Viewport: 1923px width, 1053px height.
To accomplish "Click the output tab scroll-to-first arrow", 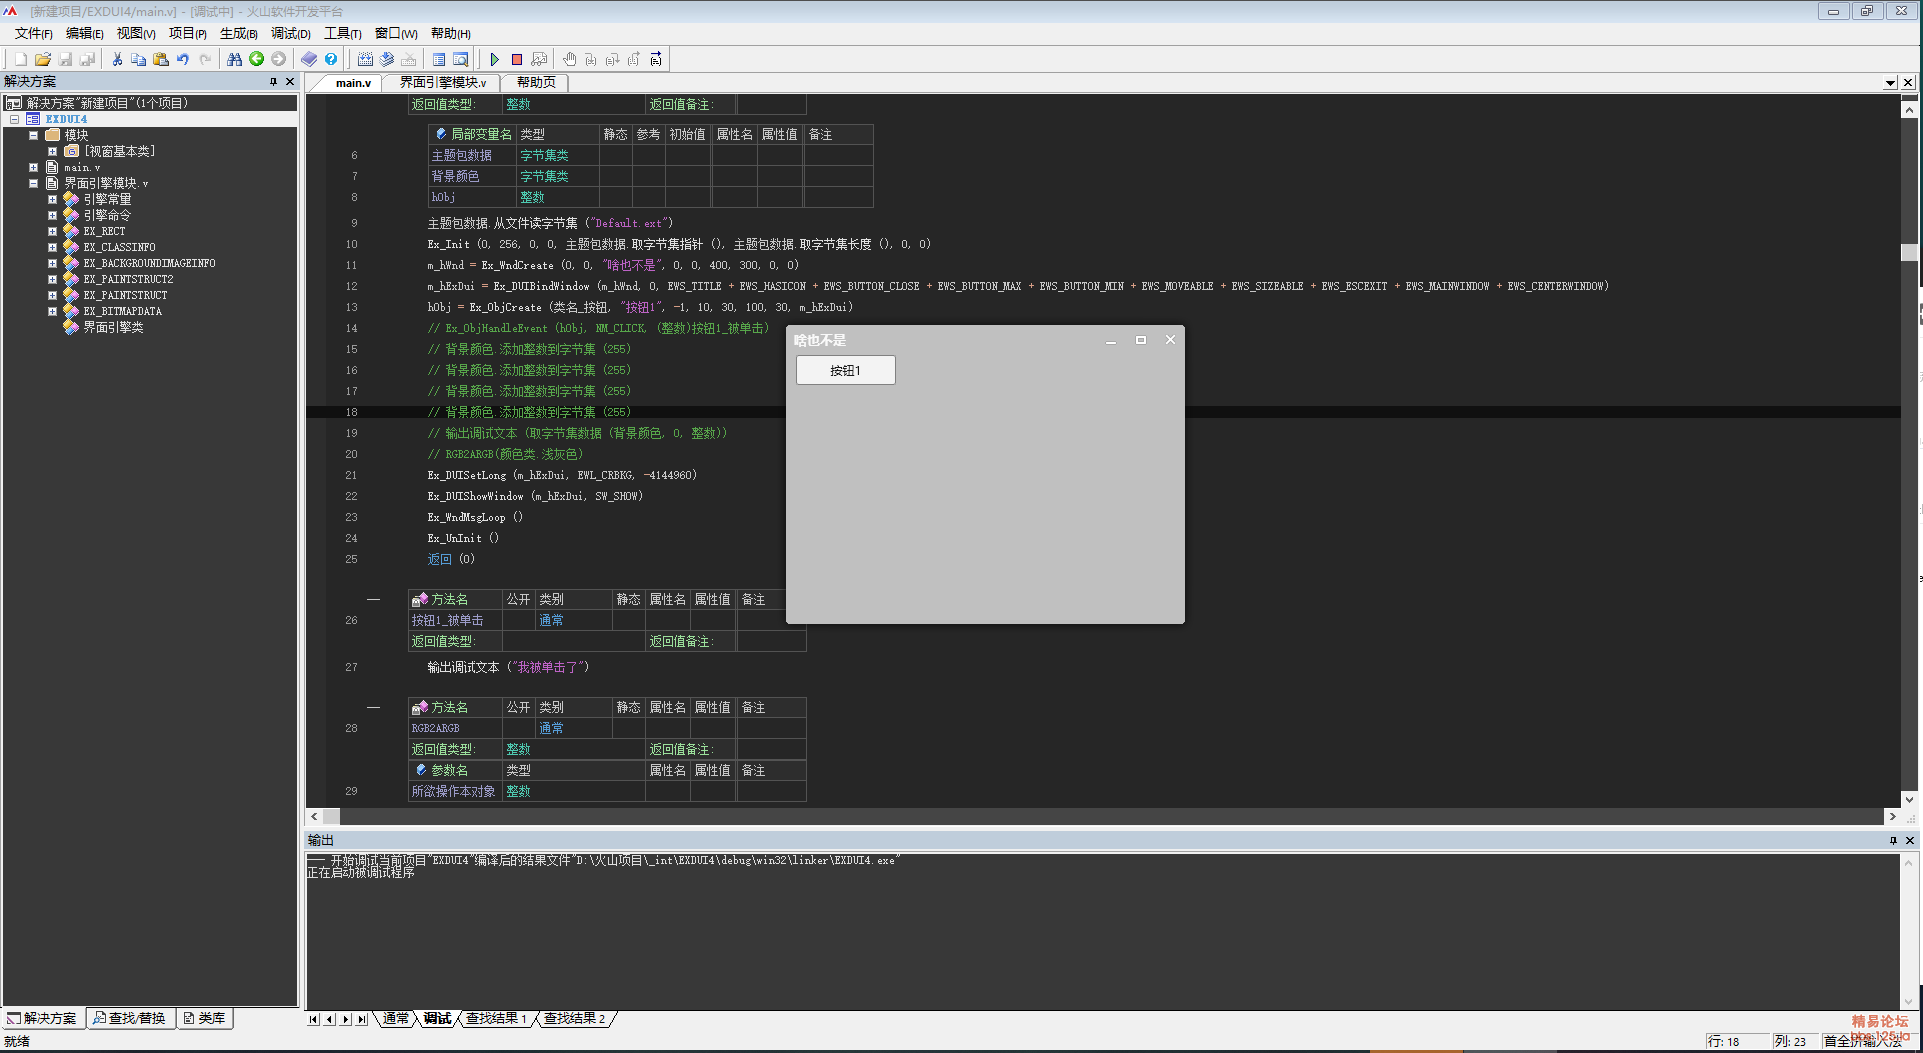I will pos(313,1019).
